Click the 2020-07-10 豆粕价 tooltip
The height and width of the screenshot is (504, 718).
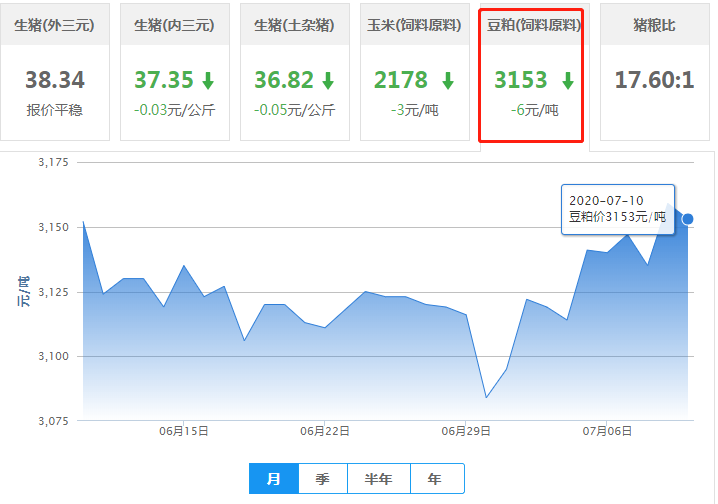tap(617, 208)
